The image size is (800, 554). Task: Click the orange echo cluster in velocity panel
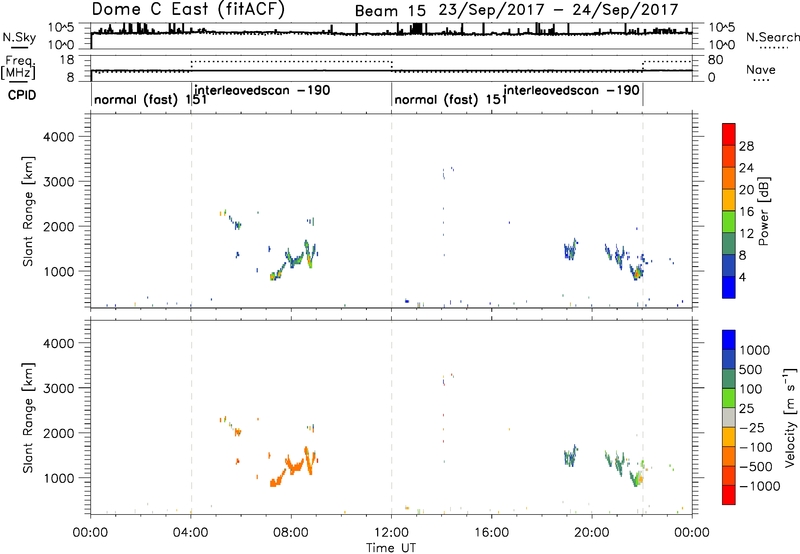point(292,467)
